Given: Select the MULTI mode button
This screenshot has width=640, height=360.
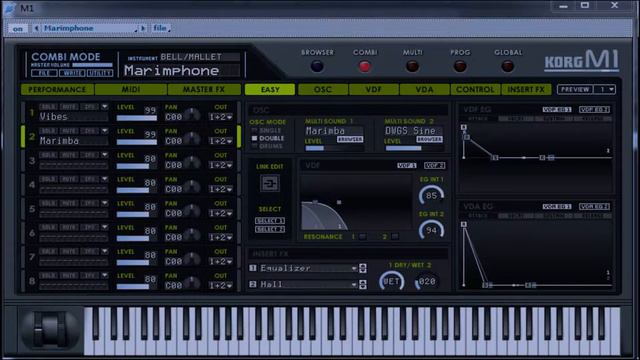Looking at the screenshot, I should [412, 66].
